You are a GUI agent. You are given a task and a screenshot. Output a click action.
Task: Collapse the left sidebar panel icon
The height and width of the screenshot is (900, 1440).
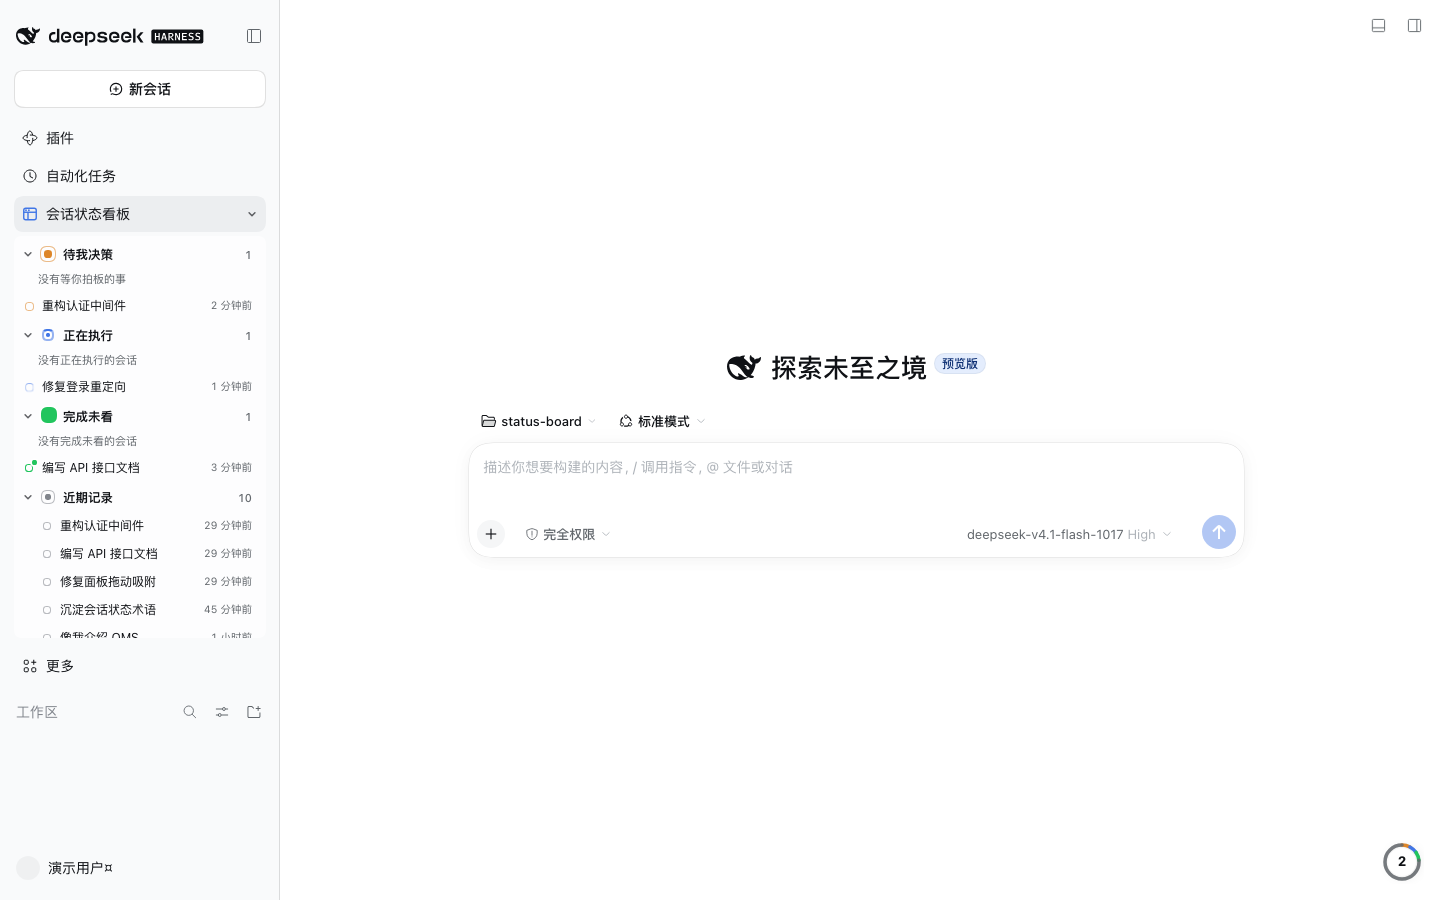tap(254, 36)
